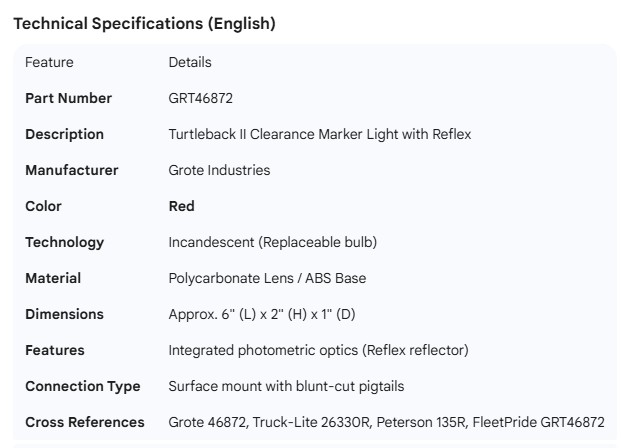Viewport: 621px width, 448px height.
Task: Click the Incandescent (Replaceable bulb) value
Action: (x=272, y=242)
